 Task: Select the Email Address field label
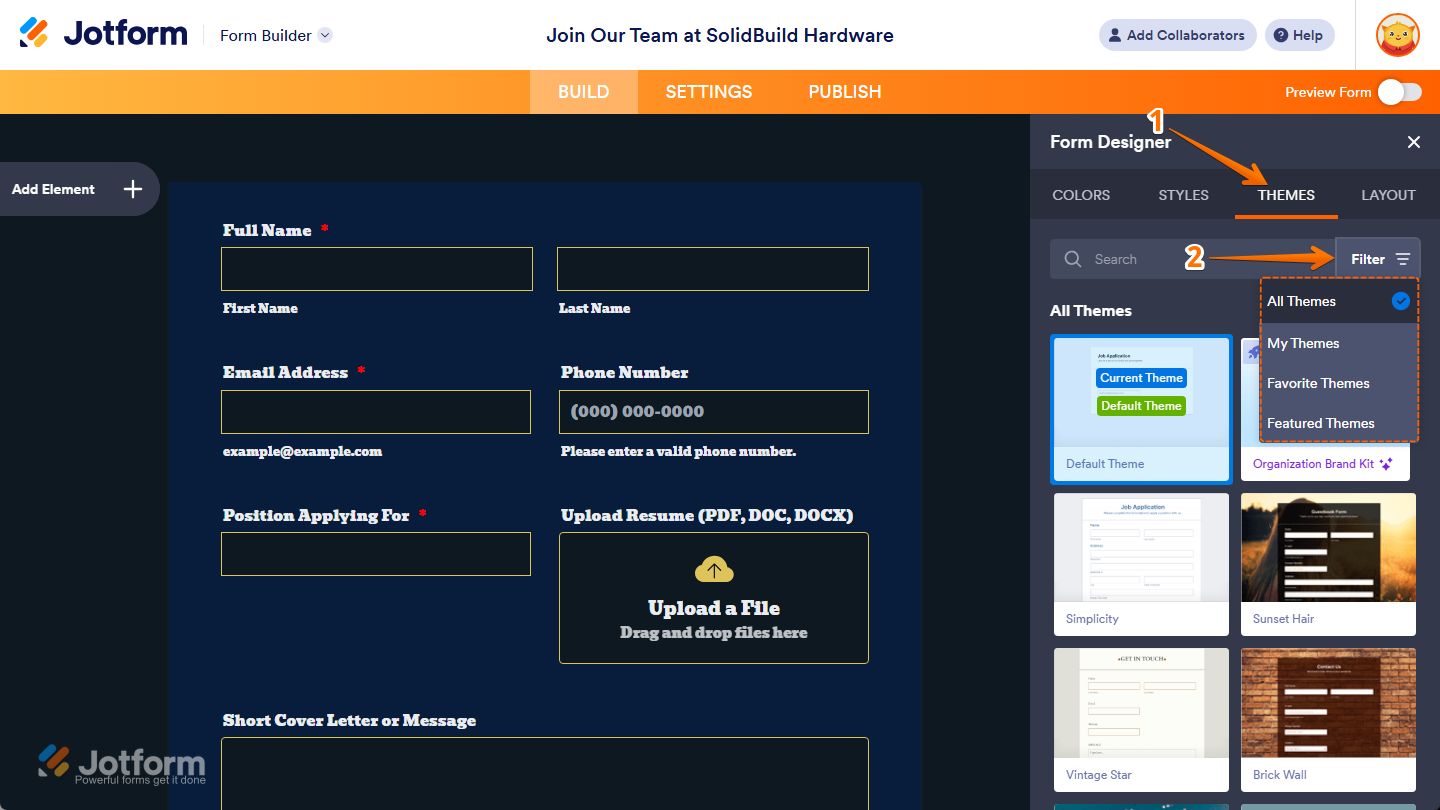(x=285, y=372)
